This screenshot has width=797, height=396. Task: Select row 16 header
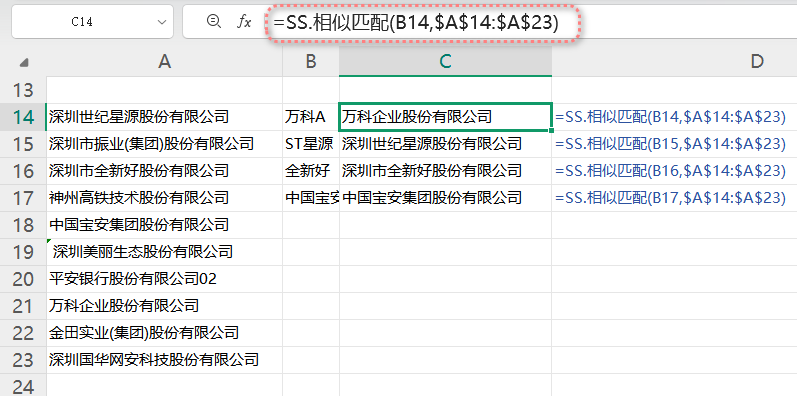pyautogui.click(x=23, y=171)
